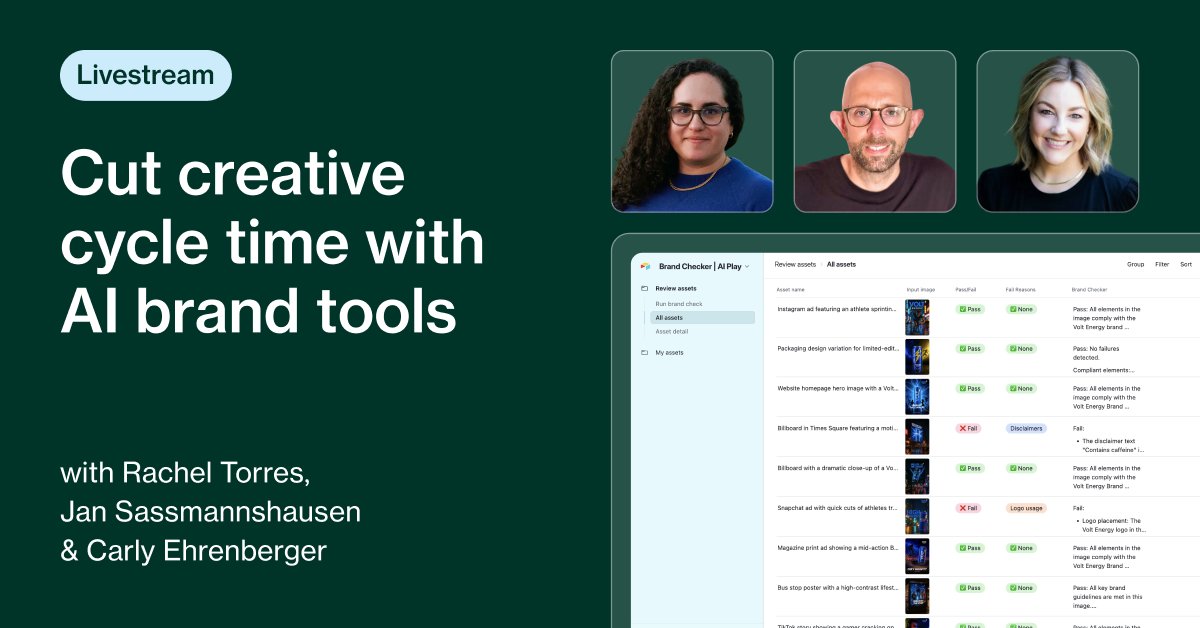This screenshot has height=628, width=1200.
Task: Open the Brand Checker | AI Play dropdown
Action: coord(704,267)
